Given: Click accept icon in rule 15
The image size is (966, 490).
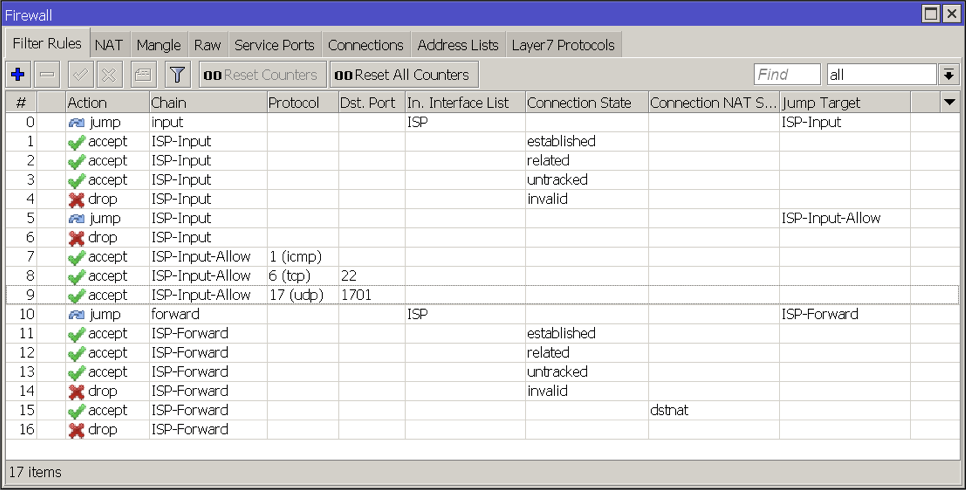Looking at the screenshot, I should (x=76, y=411).
